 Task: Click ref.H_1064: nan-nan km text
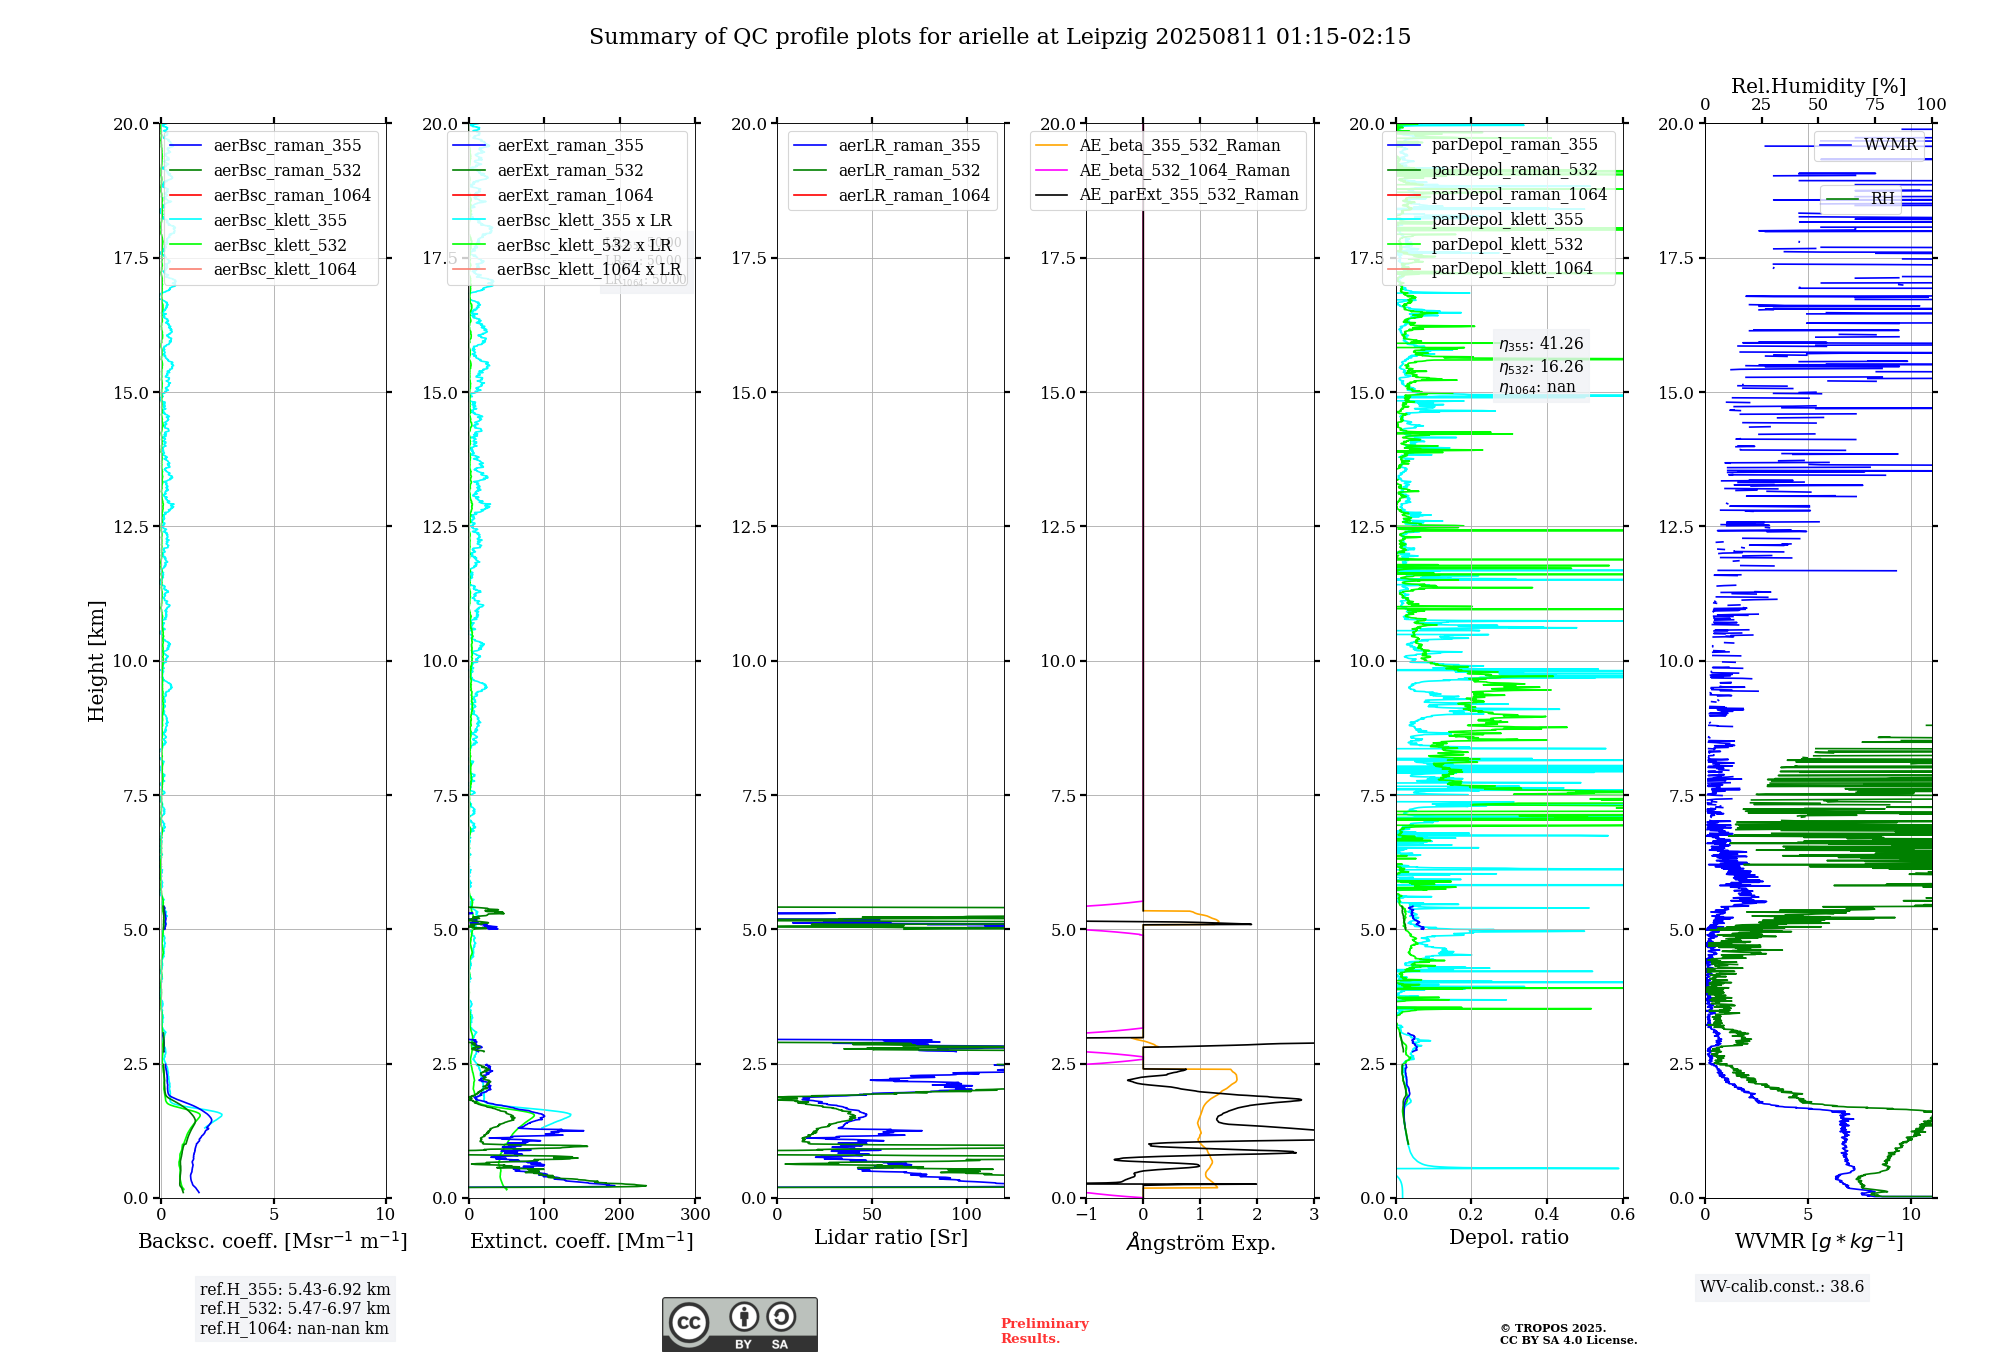pos(294,1329)
